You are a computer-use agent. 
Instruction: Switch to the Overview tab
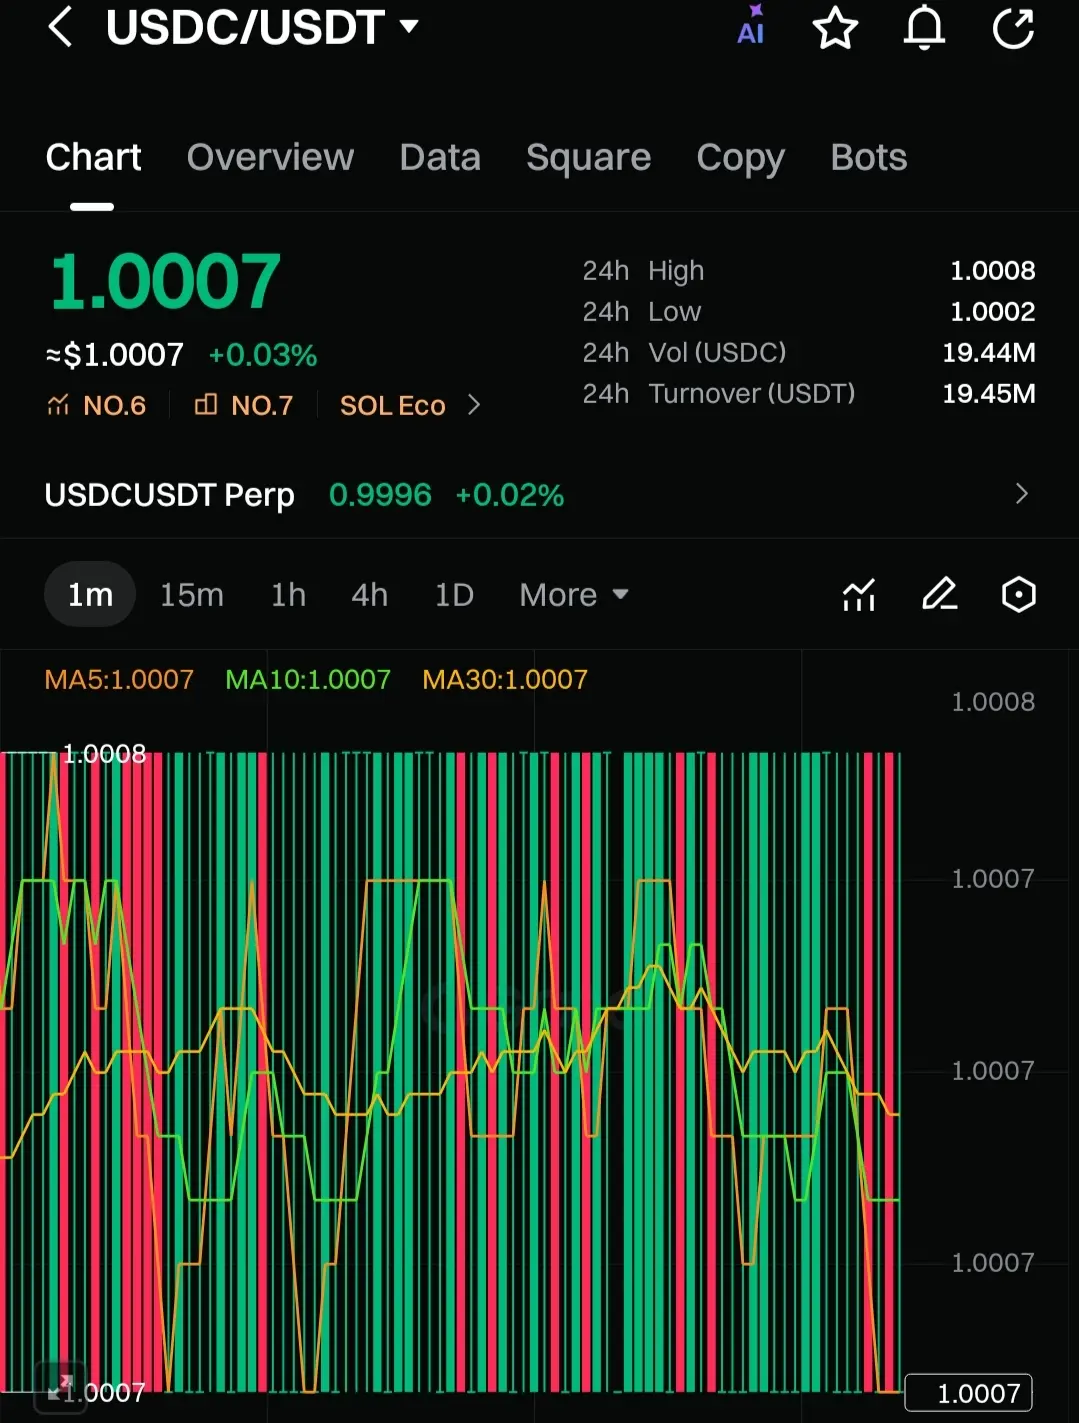(x=270, y=157)
